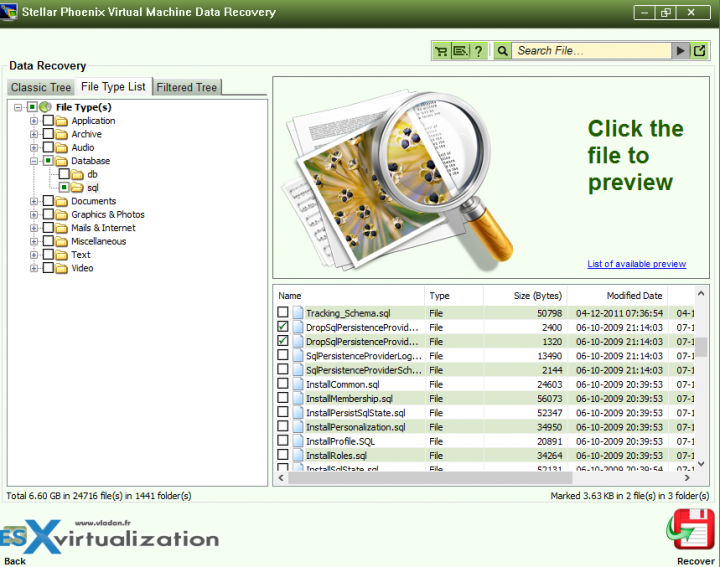Check the InstallMembership.sql checkbox
This screenshot has height=567, width=720.
(x=283, y=398)
